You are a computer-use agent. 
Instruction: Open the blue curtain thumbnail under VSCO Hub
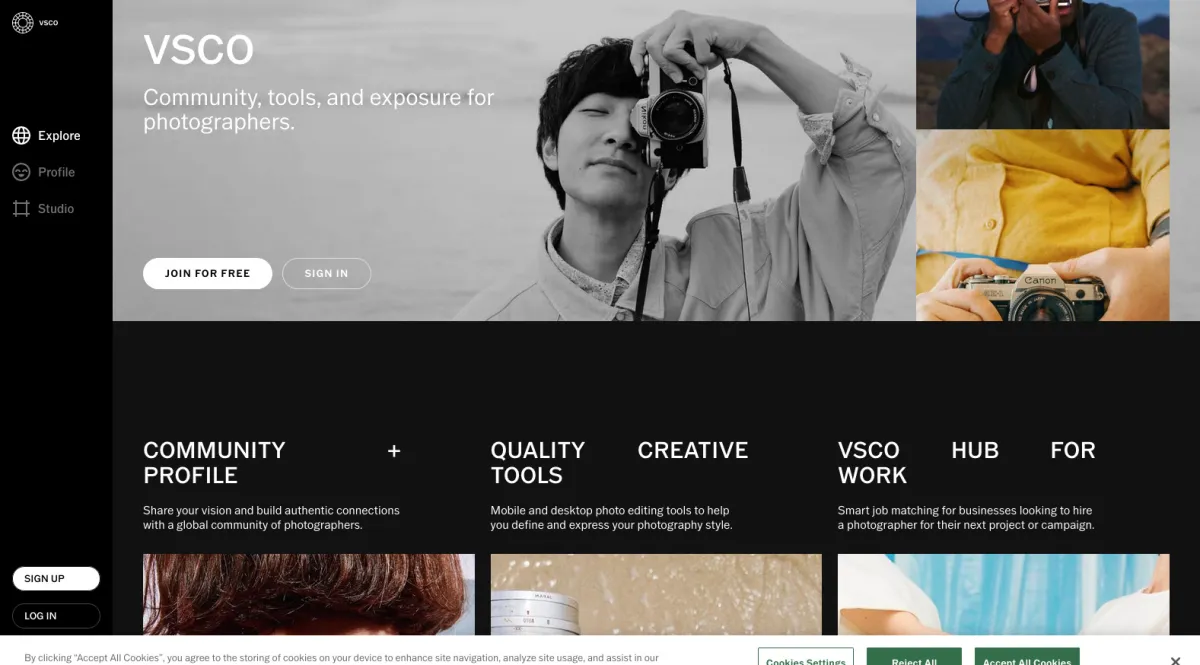pos(1003,595)
